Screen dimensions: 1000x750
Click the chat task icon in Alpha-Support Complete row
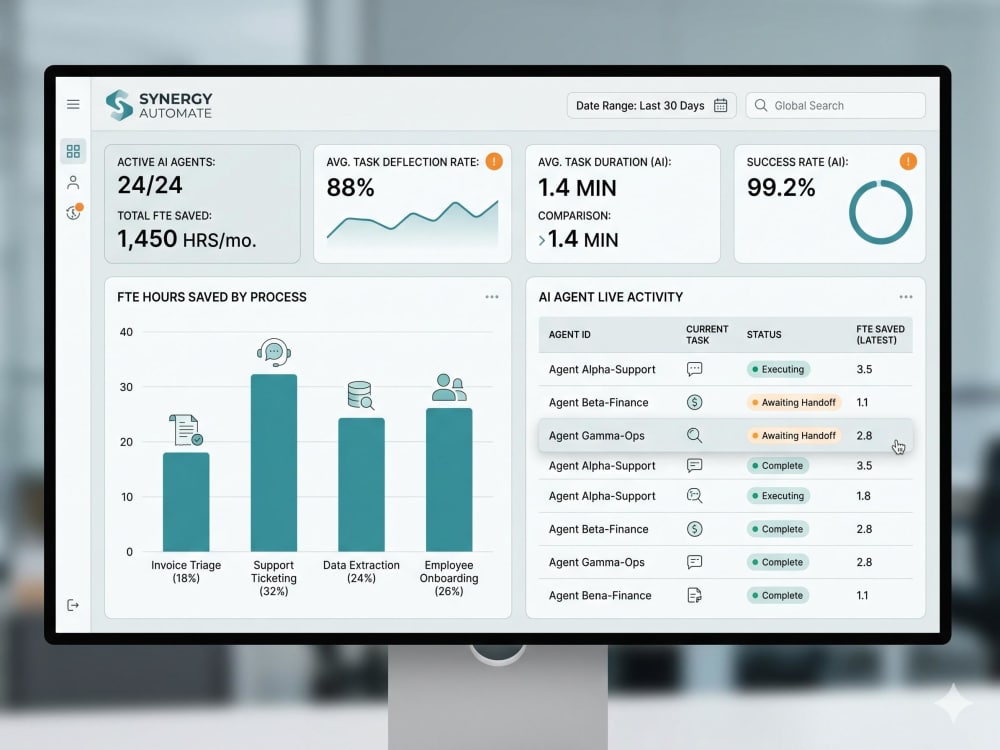(695, 465)
